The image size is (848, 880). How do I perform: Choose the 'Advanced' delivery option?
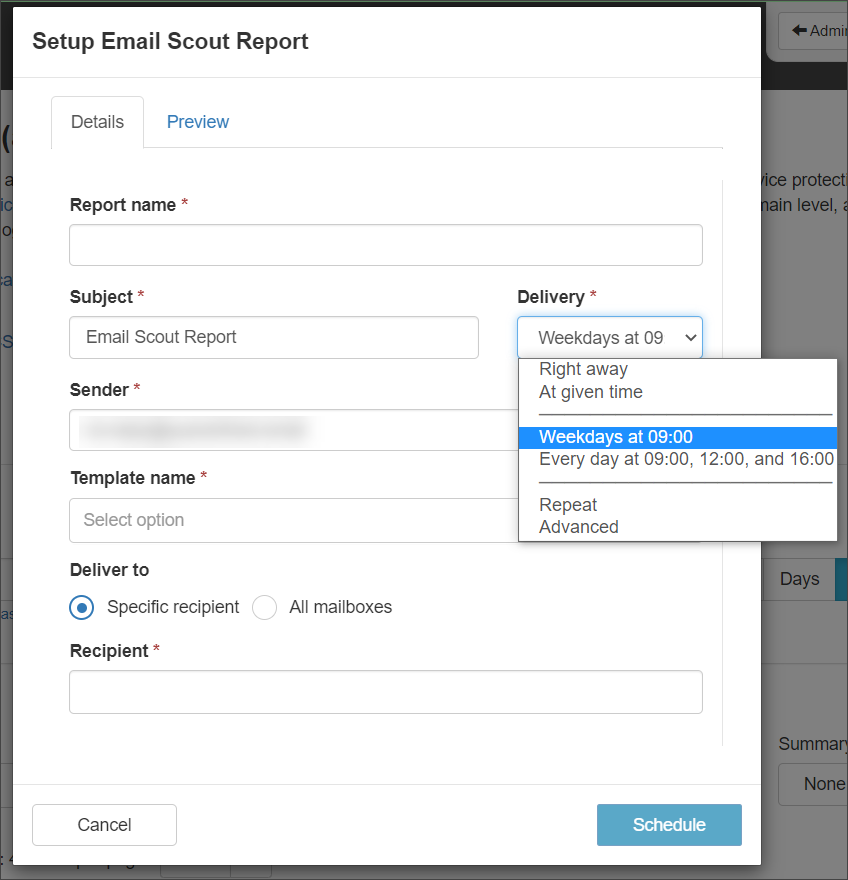click(x=578, y=527)
